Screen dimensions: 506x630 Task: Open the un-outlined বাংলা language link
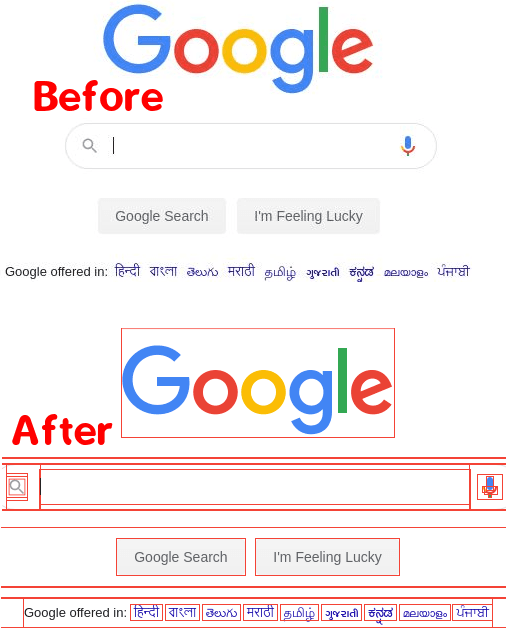point(163,271)
